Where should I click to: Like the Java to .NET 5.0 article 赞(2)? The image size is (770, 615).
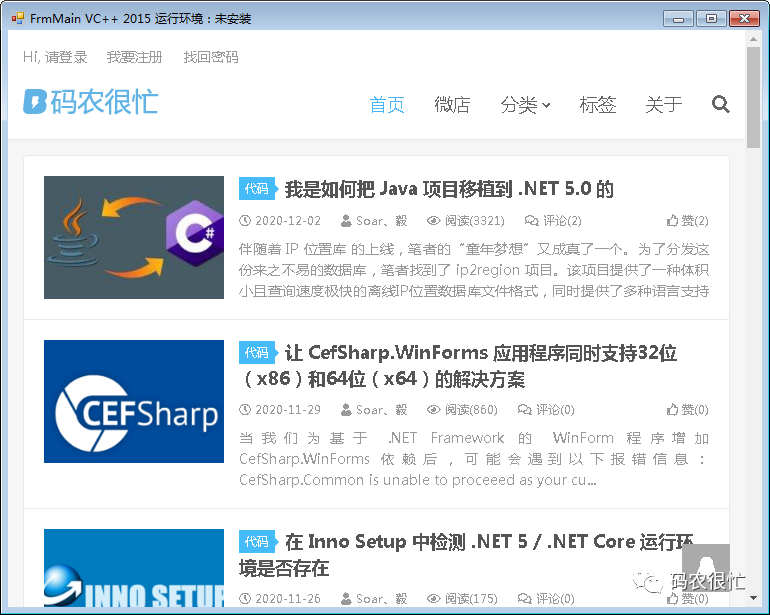tap(688, 221)
